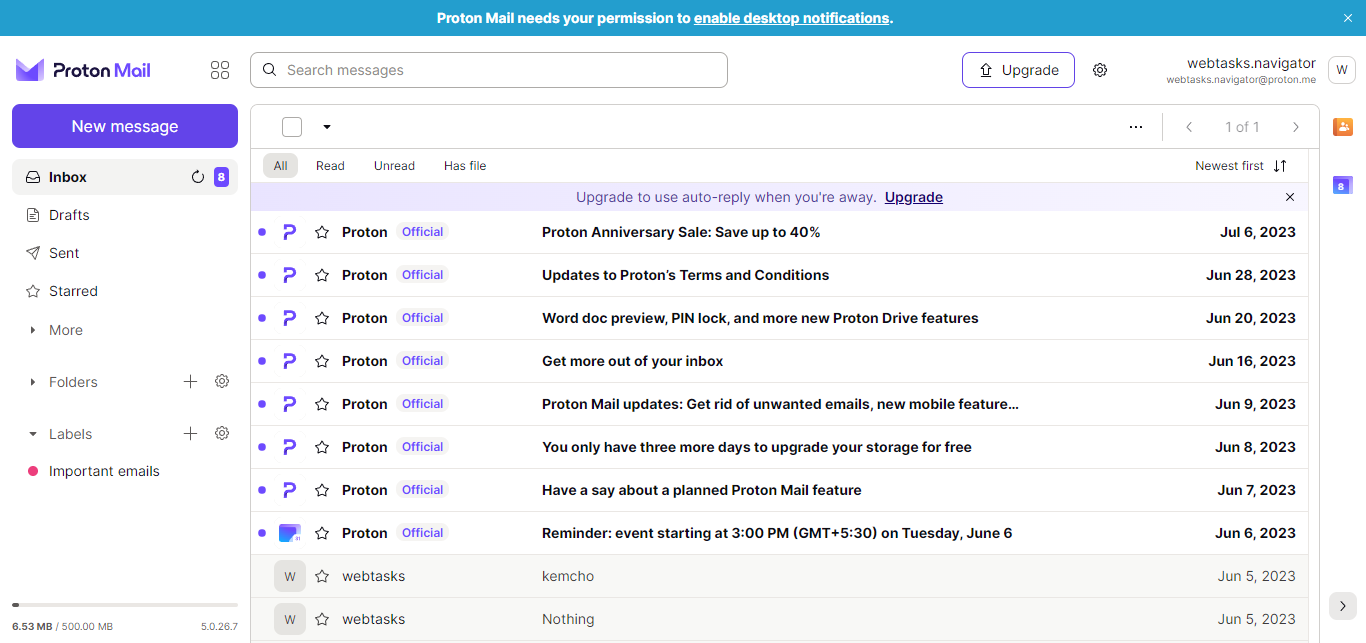Open the Important emails label
Viewport: 1366px width, 643px height.
125,471
